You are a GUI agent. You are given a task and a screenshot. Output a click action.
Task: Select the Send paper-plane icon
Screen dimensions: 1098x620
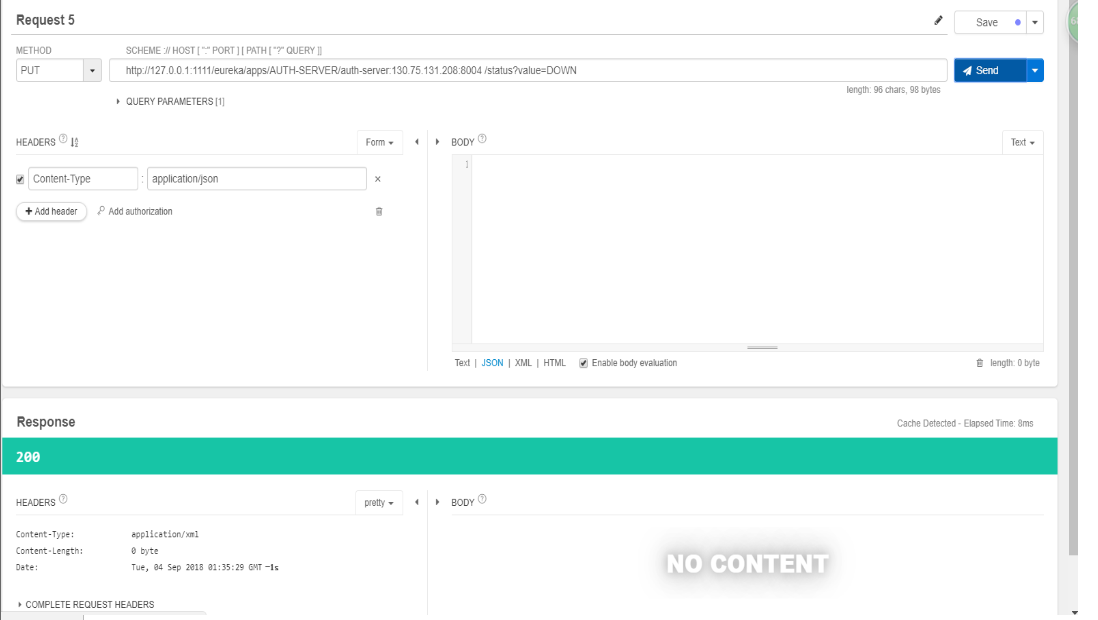tap(968, 69)
